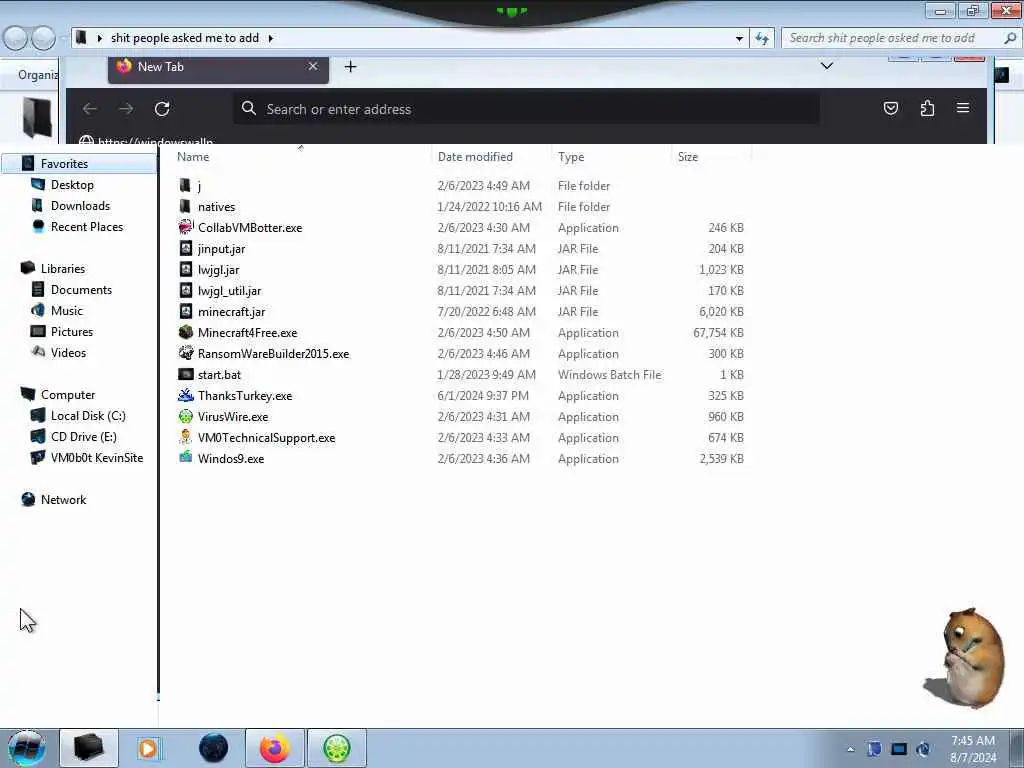Select the Windos9.exe icon
Viewport: 1024px width, 768px height.
click(186, 458)
